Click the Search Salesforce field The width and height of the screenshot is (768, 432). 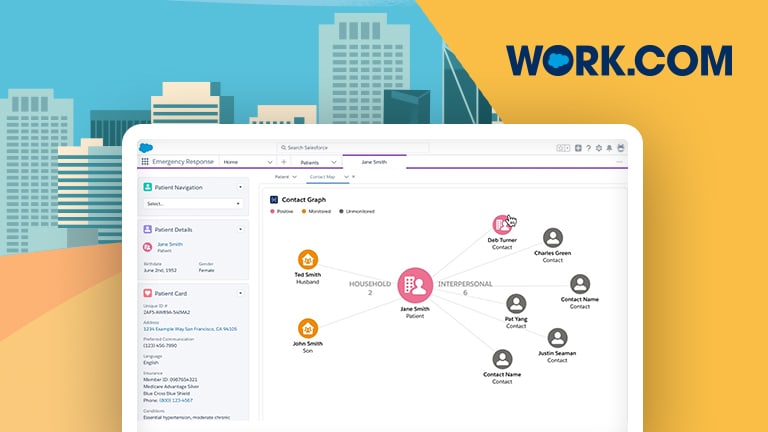352,148
